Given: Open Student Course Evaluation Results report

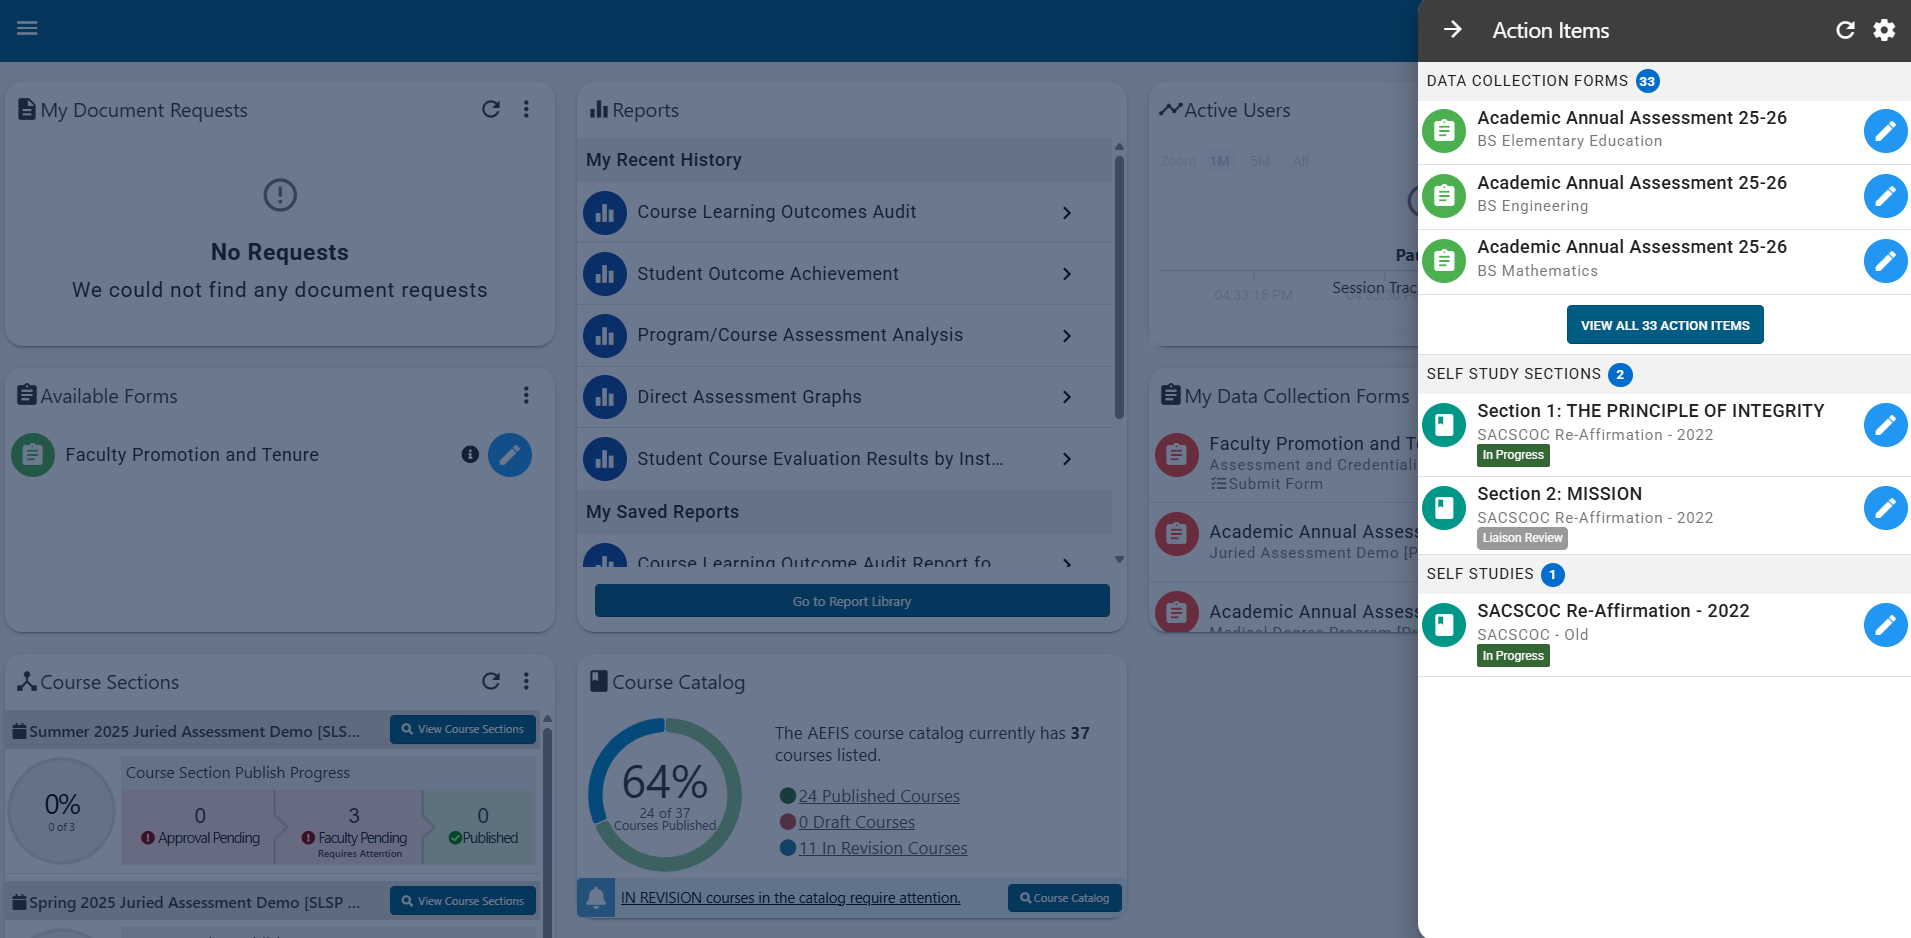Looking at the screenshot, I should (x=847, y=459).
